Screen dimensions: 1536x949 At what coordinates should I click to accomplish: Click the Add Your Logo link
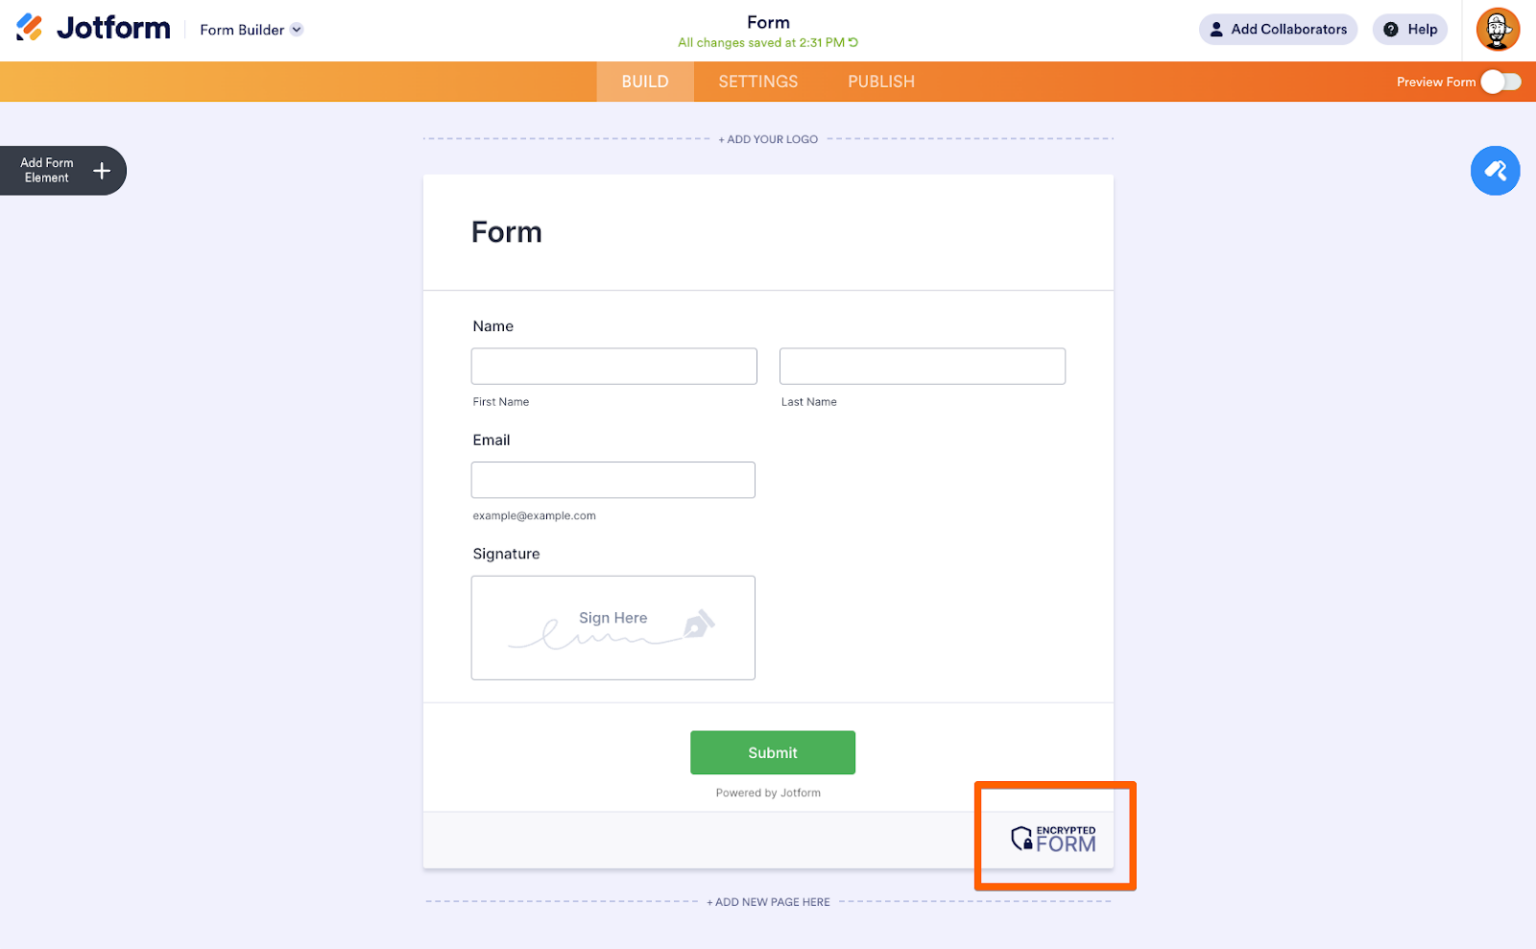pos(768,139)
